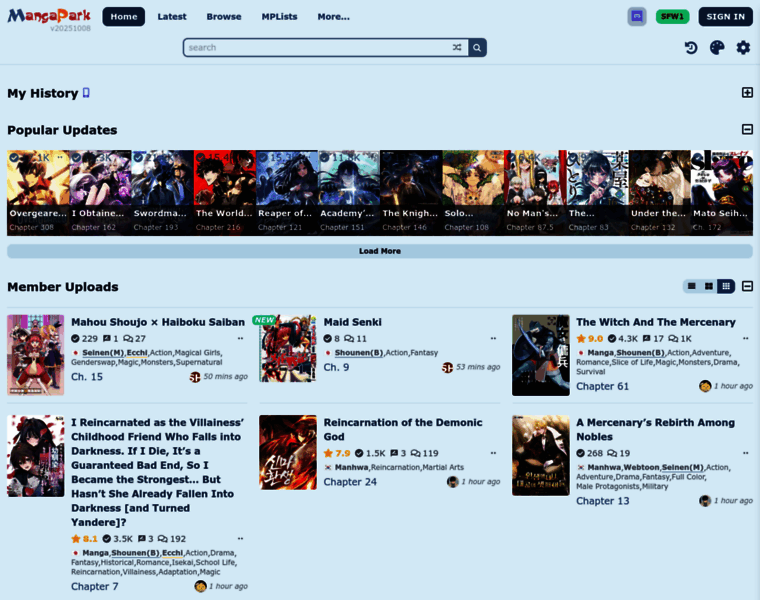This screenshot has width=760, height=600.
Task: Open Mato Seihei popular update thumbnail
Action: click(722, 193)
